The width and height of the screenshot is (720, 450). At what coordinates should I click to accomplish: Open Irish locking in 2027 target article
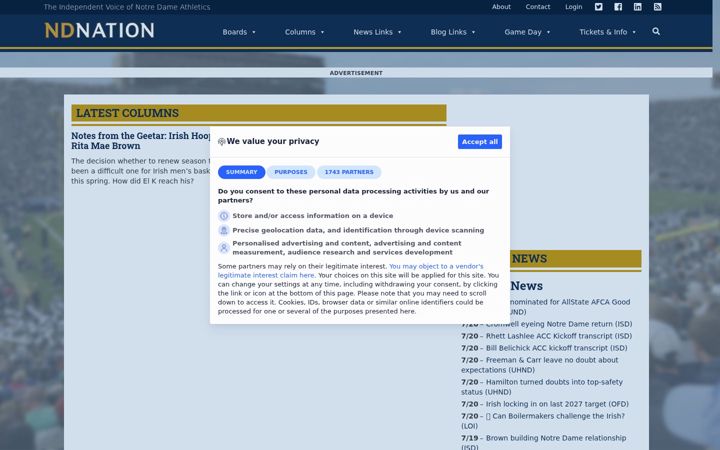tap(557, 404)
